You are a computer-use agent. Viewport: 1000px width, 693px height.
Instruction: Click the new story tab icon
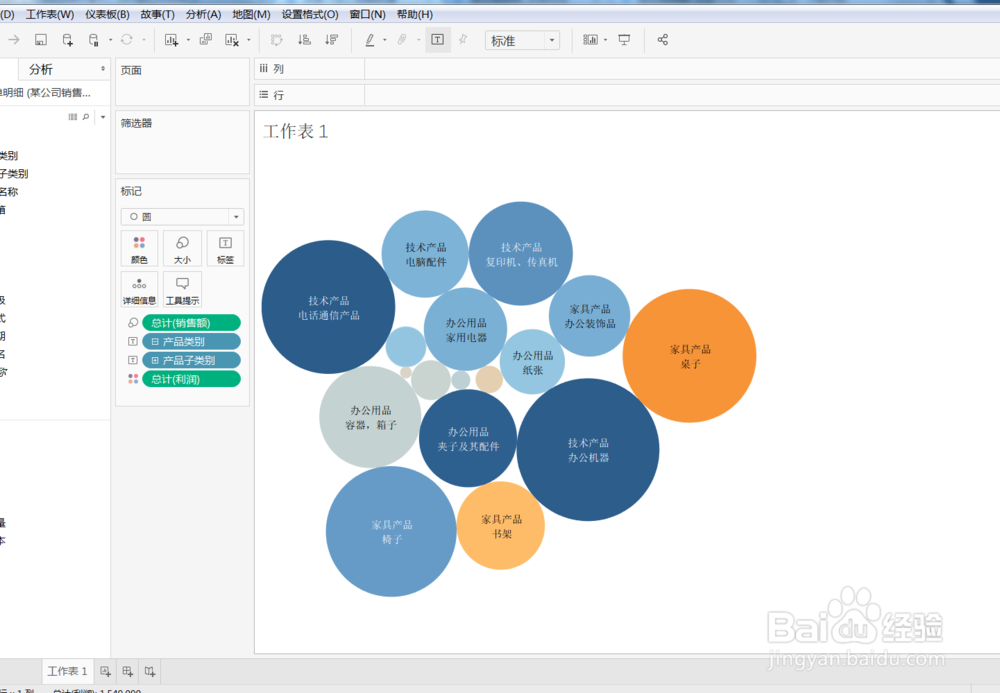[150, 671]
